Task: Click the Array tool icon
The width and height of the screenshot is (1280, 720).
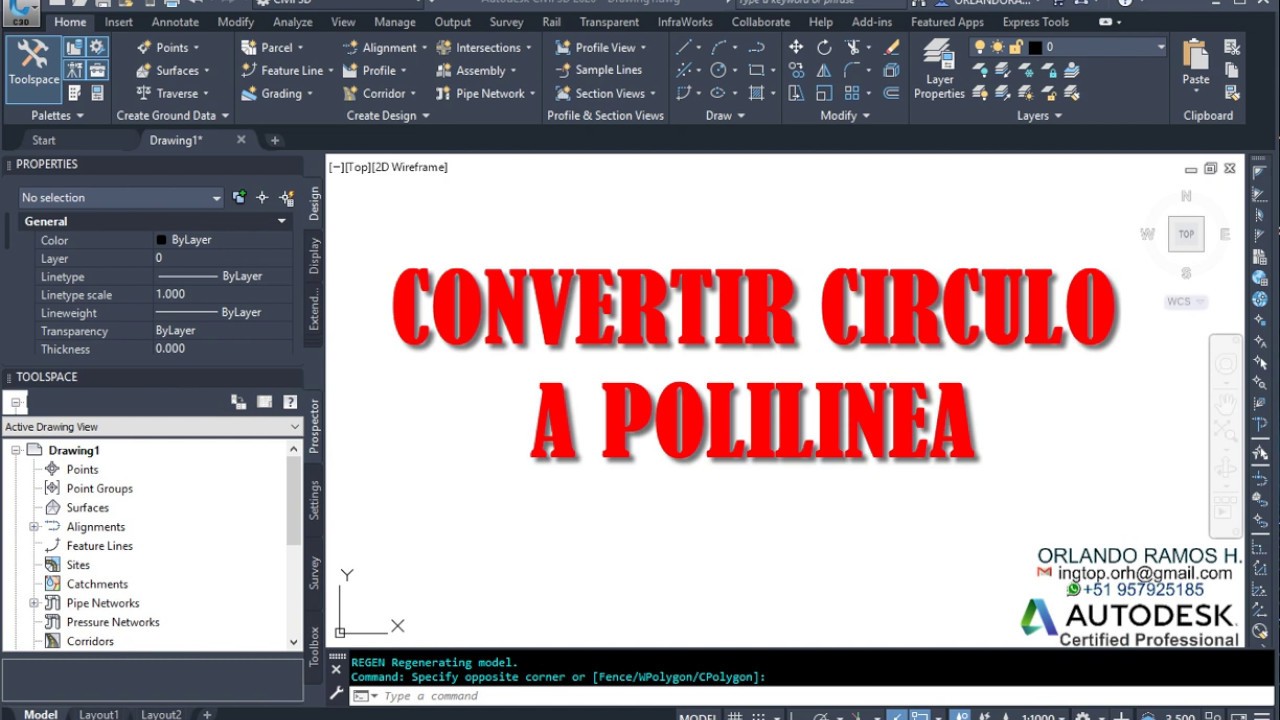Action: coord(852,93)
